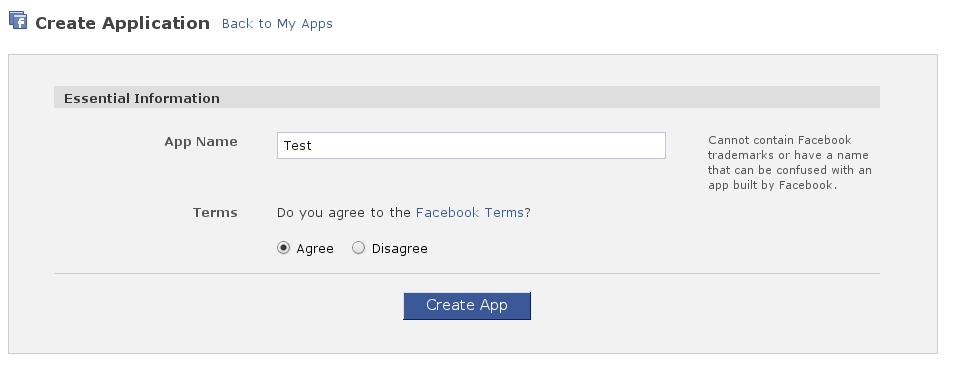Click the Create App button
This screenshot has width=953, height=367.
tap(467, 306)
